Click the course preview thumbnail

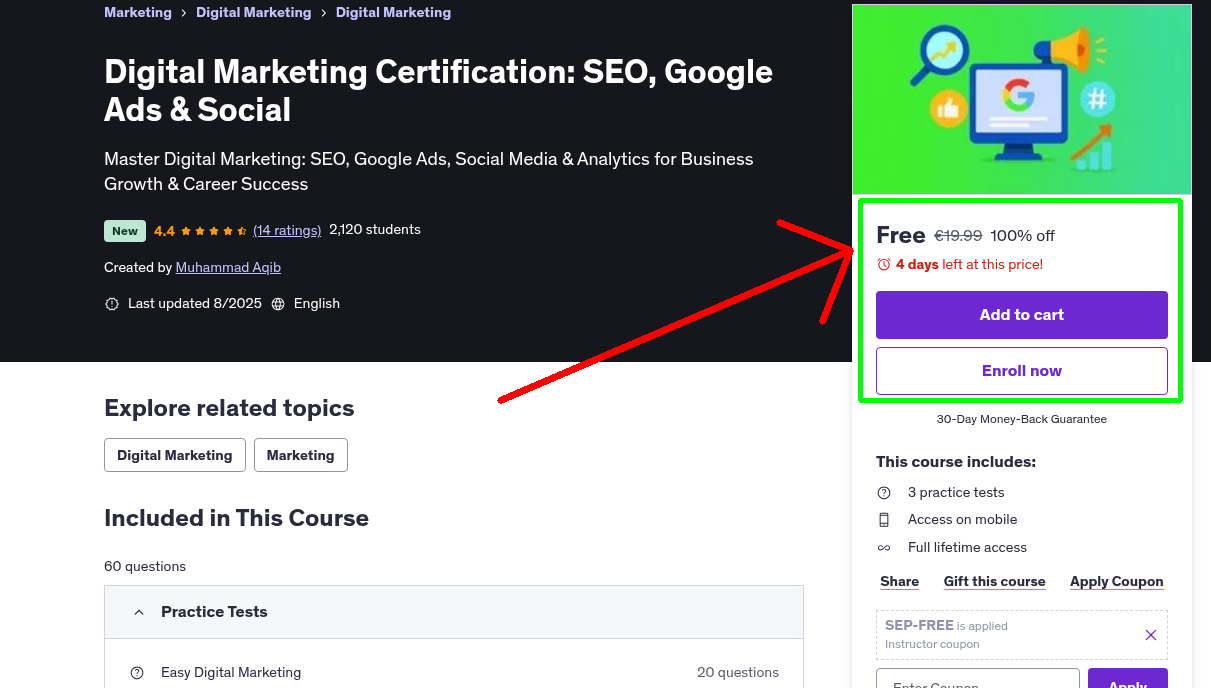pyautogui.click(x=1022, y=100)
